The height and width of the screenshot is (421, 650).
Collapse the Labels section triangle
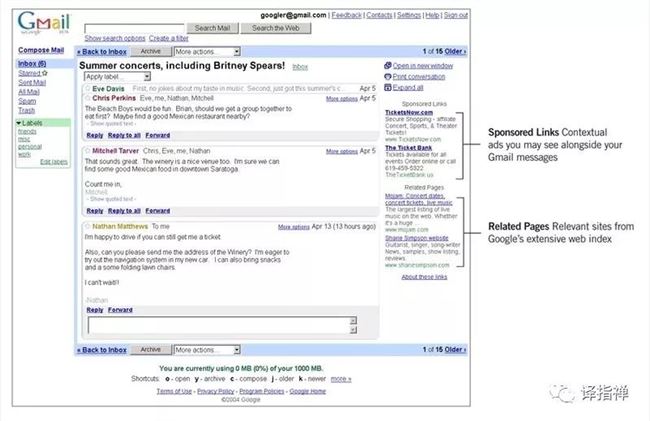point(19,123)
